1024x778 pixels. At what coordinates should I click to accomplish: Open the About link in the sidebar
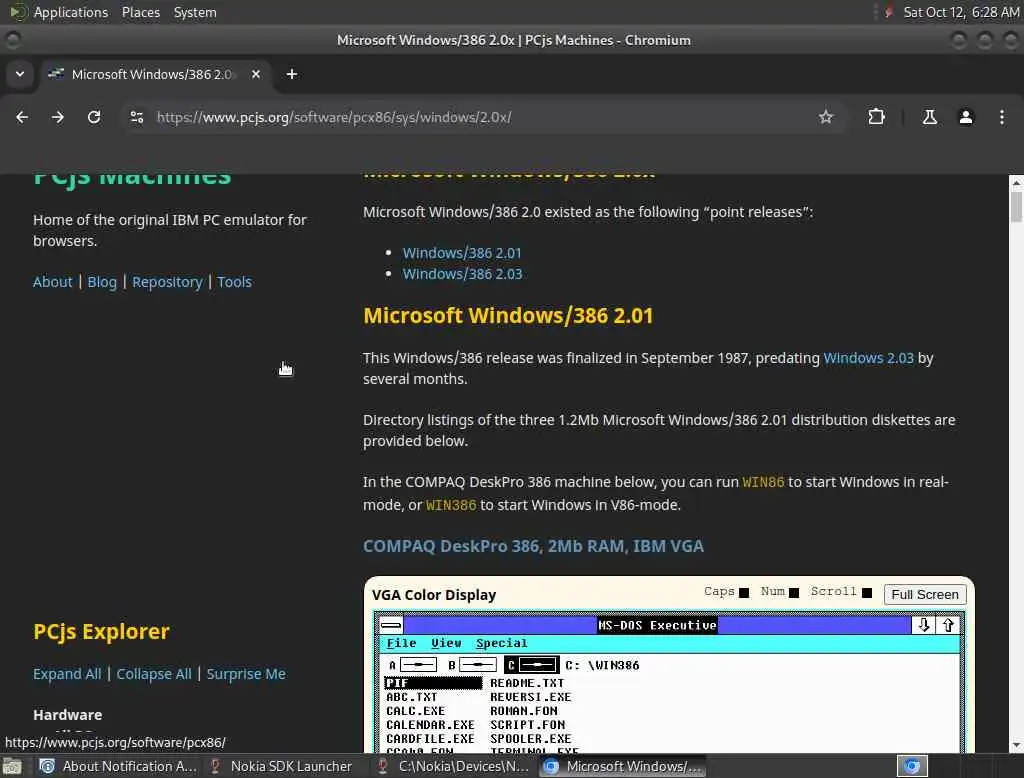click(52, 282)
